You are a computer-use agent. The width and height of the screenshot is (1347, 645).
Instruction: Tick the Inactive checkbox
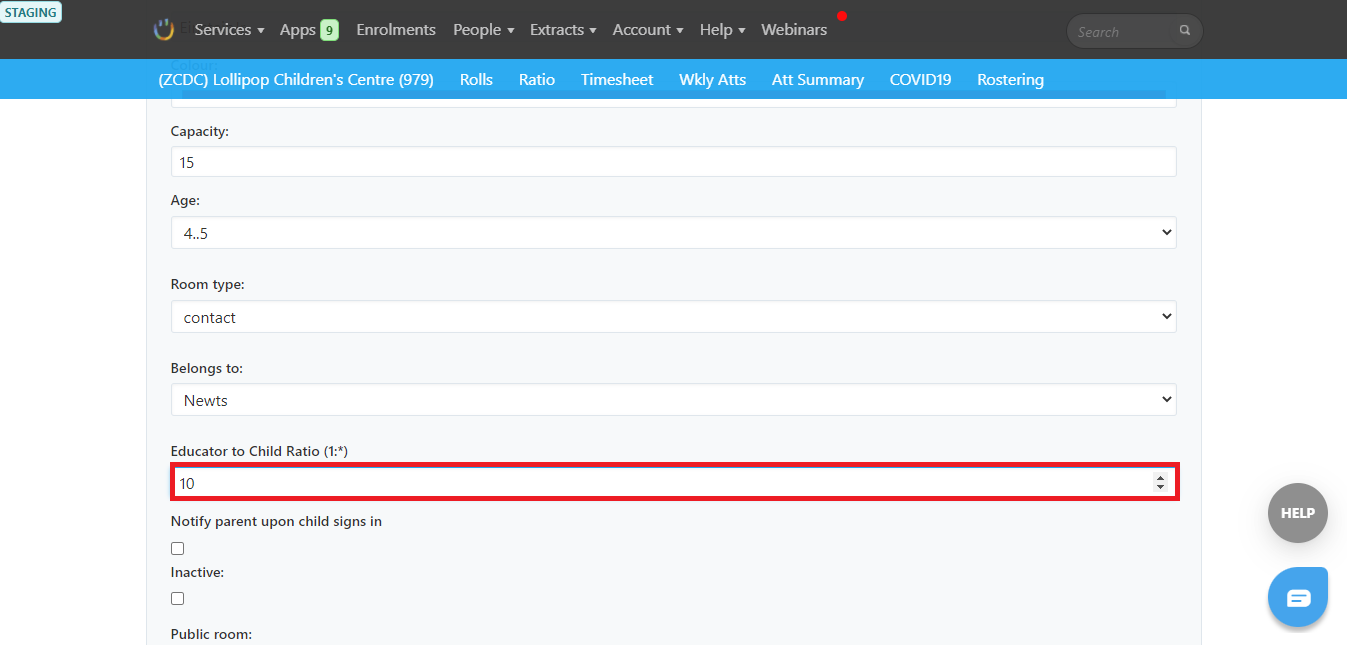click(x=177, y=598)
